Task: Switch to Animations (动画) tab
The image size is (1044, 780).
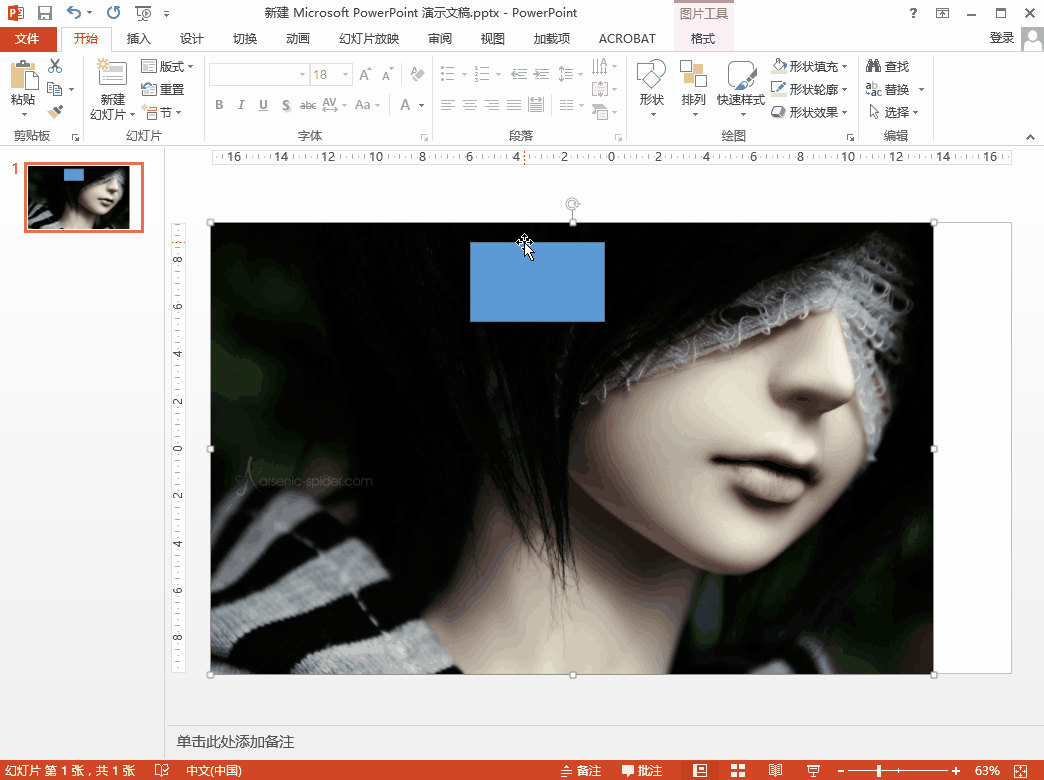Action: pos(298,39)
